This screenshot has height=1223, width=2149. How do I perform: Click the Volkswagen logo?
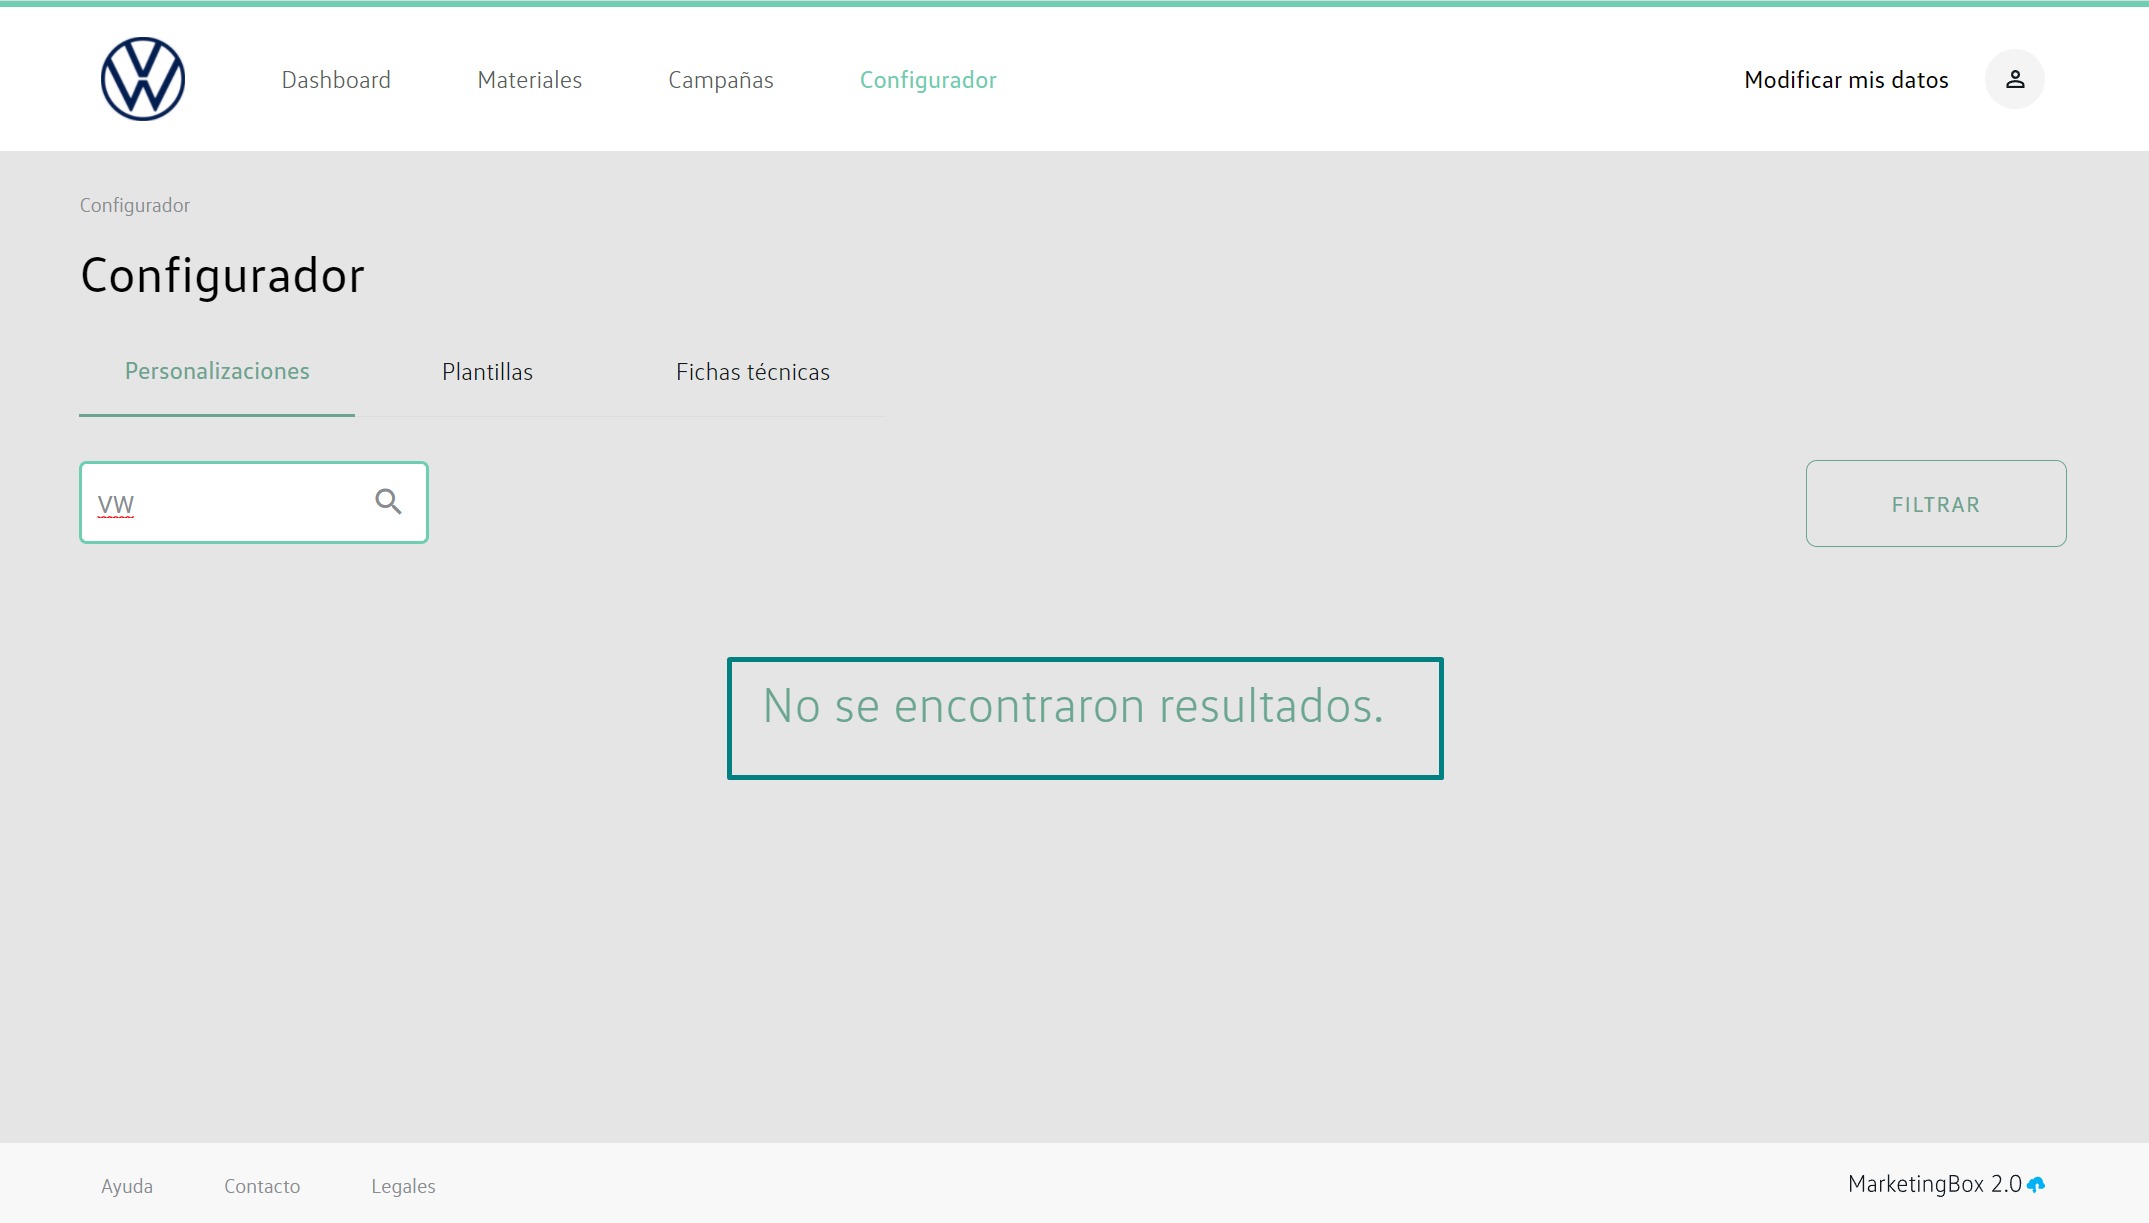pos(143,79)
